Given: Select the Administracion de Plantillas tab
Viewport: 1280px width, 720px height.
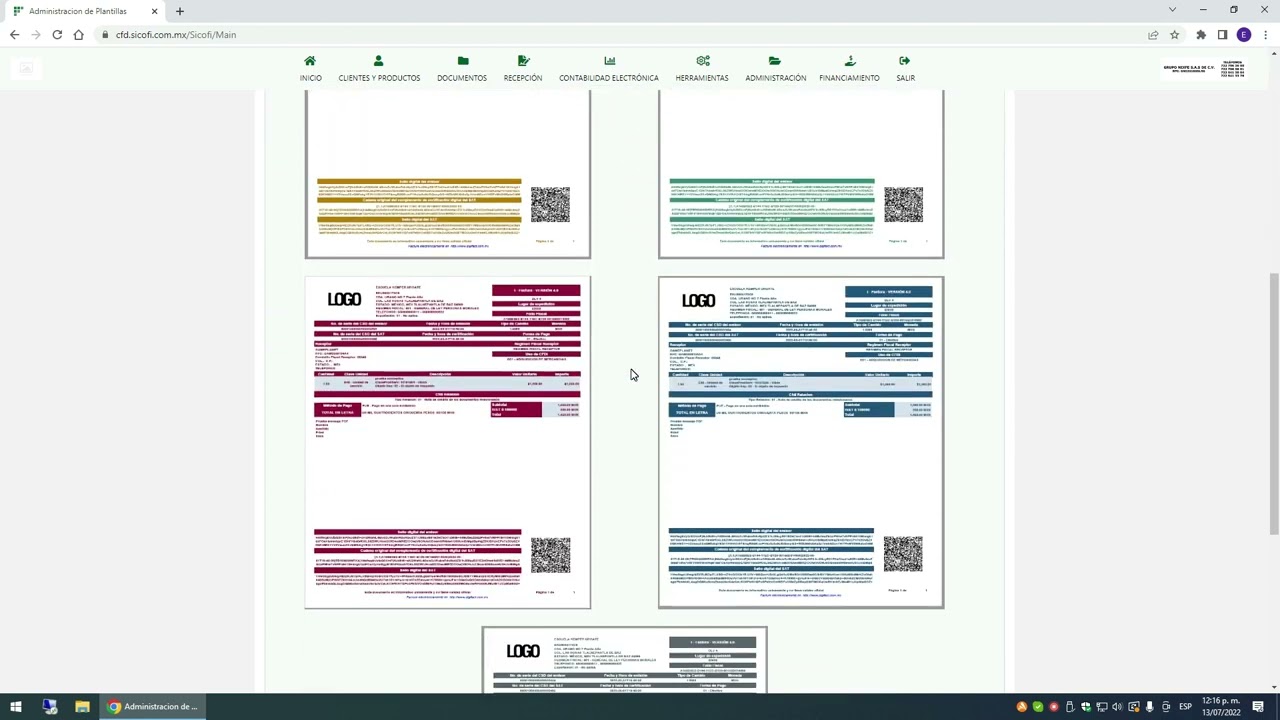Looking at the screenshot, I should coord(85,11).
